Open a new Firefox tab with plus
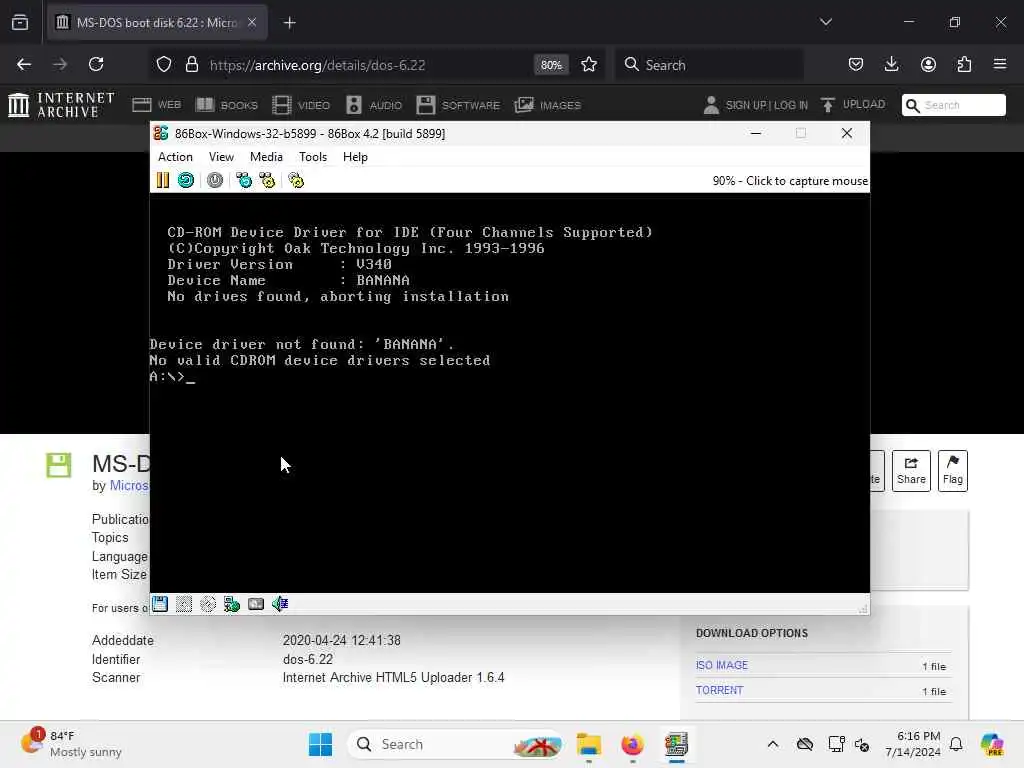Image resolution: width=1024 pixels, height=768 pixels. (x=290, y=23)
